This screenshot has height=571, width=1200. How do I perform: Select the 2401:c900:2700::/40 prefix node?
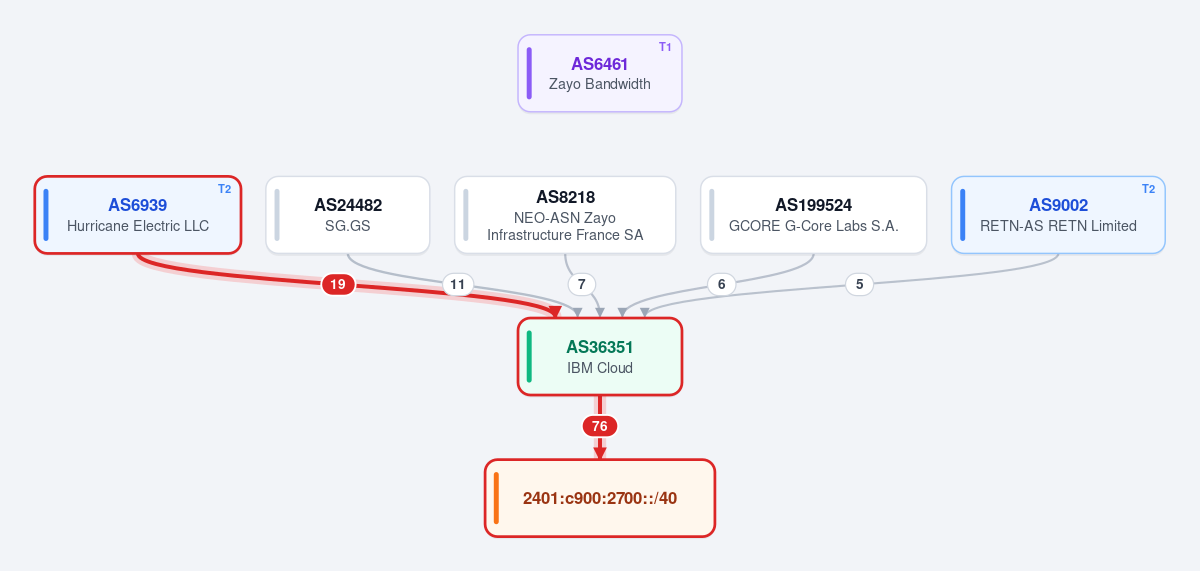pyautogui.click(x=600, y=498)
